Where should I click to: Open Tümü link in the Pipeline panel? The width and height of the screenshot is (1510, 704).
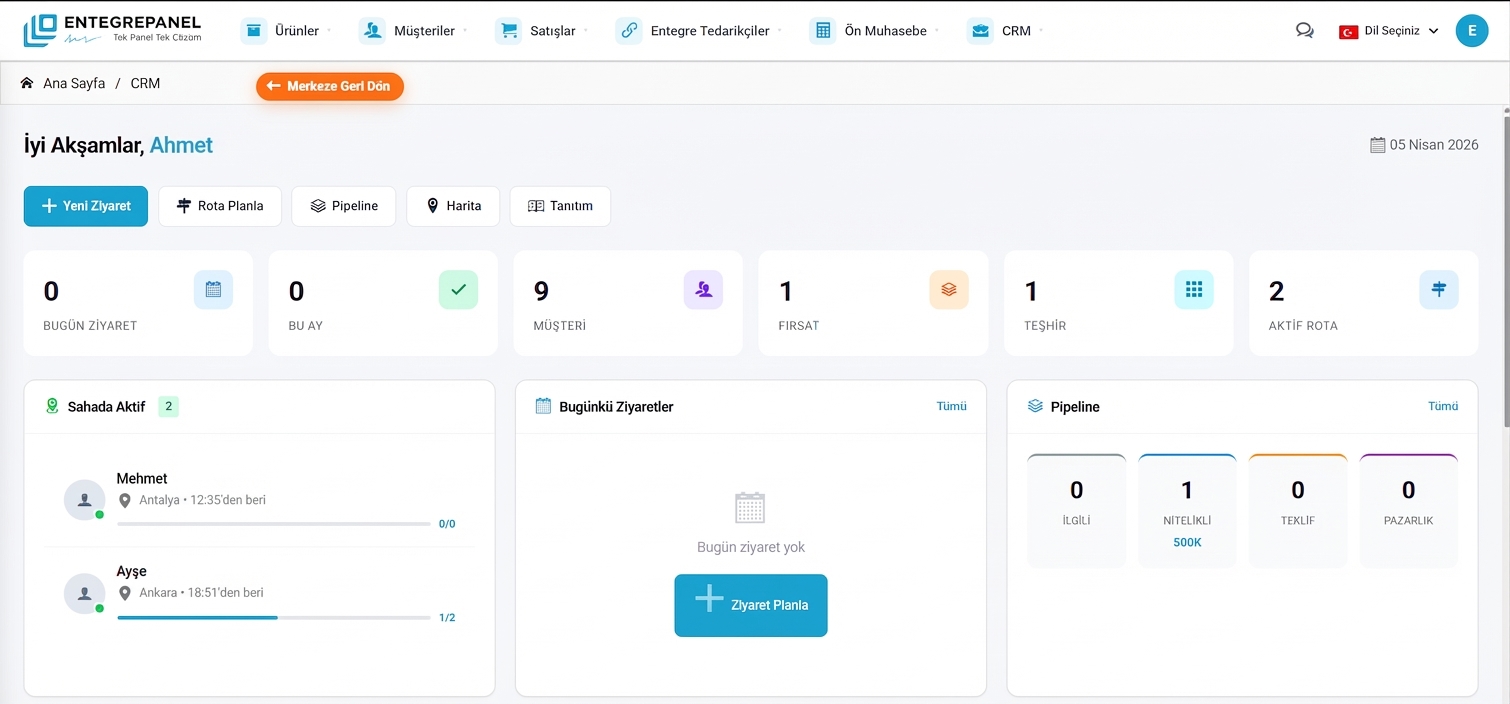(x=1443, y=406)
